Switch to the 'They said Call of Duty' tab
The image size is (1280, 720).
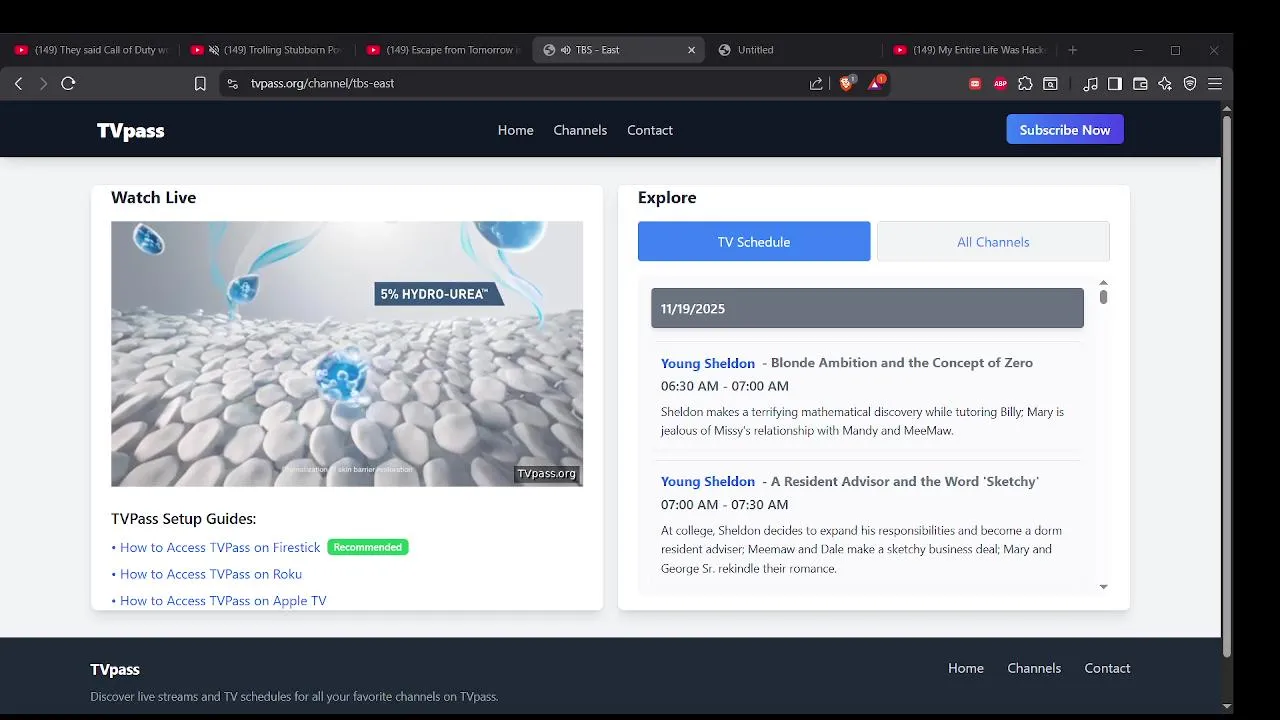[92, 50]
